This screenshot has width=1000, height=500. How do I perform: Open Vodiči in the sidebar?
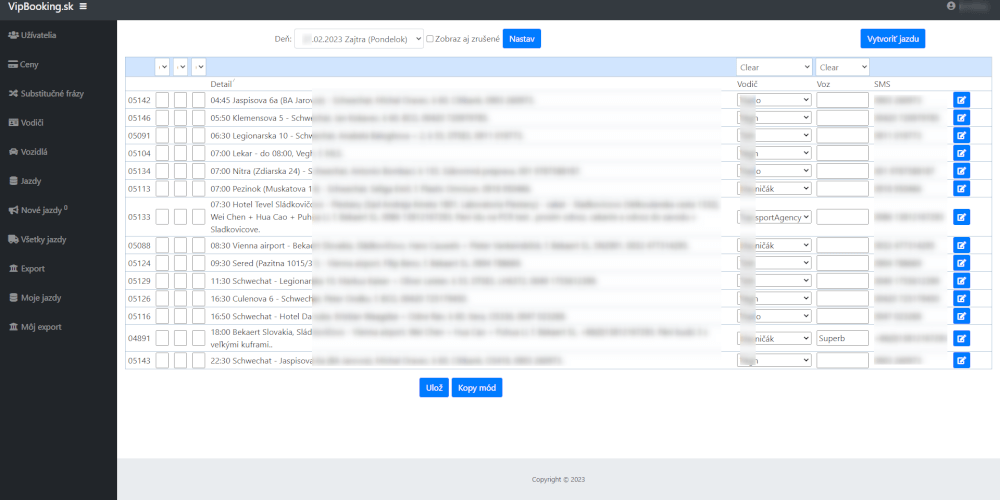coord(31,122)
